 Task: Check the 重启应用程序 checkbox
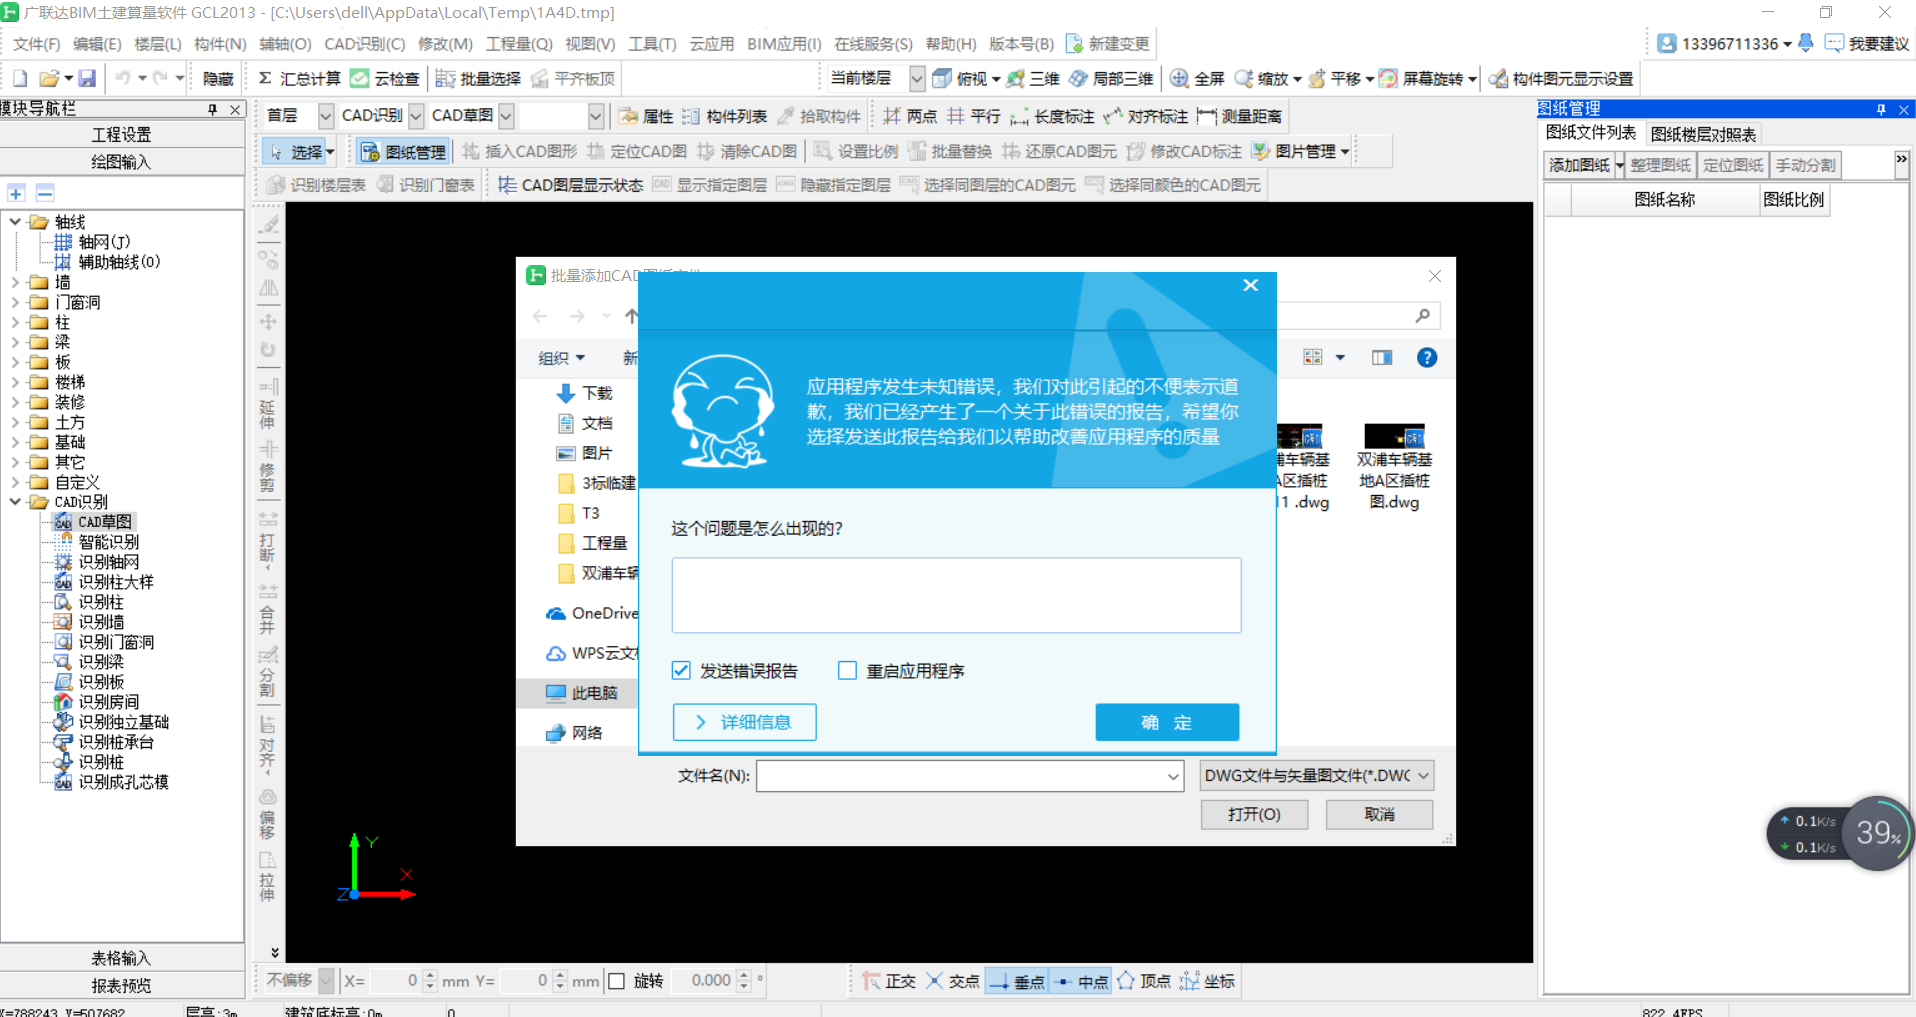tap(847, 670)
